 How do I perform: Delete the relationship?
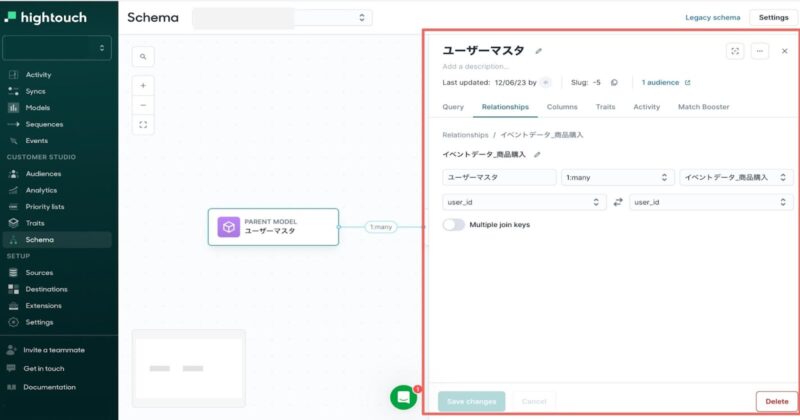click(x=777, y=402)
